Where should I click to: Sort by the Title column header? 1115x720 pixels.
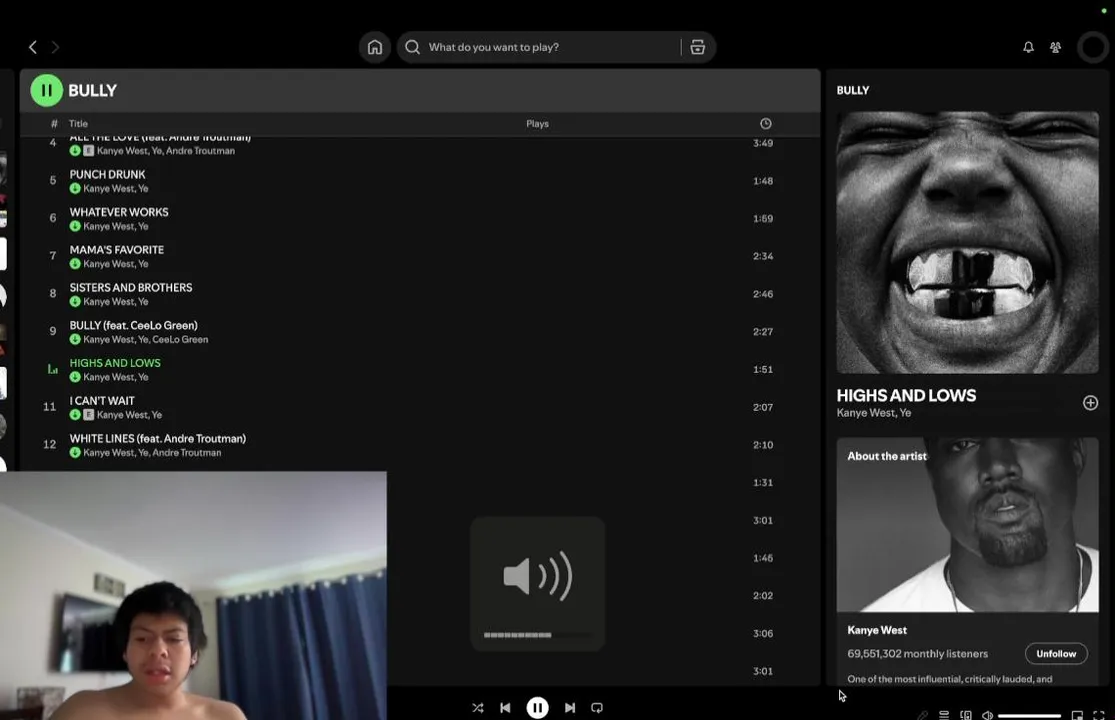point(78,124)
